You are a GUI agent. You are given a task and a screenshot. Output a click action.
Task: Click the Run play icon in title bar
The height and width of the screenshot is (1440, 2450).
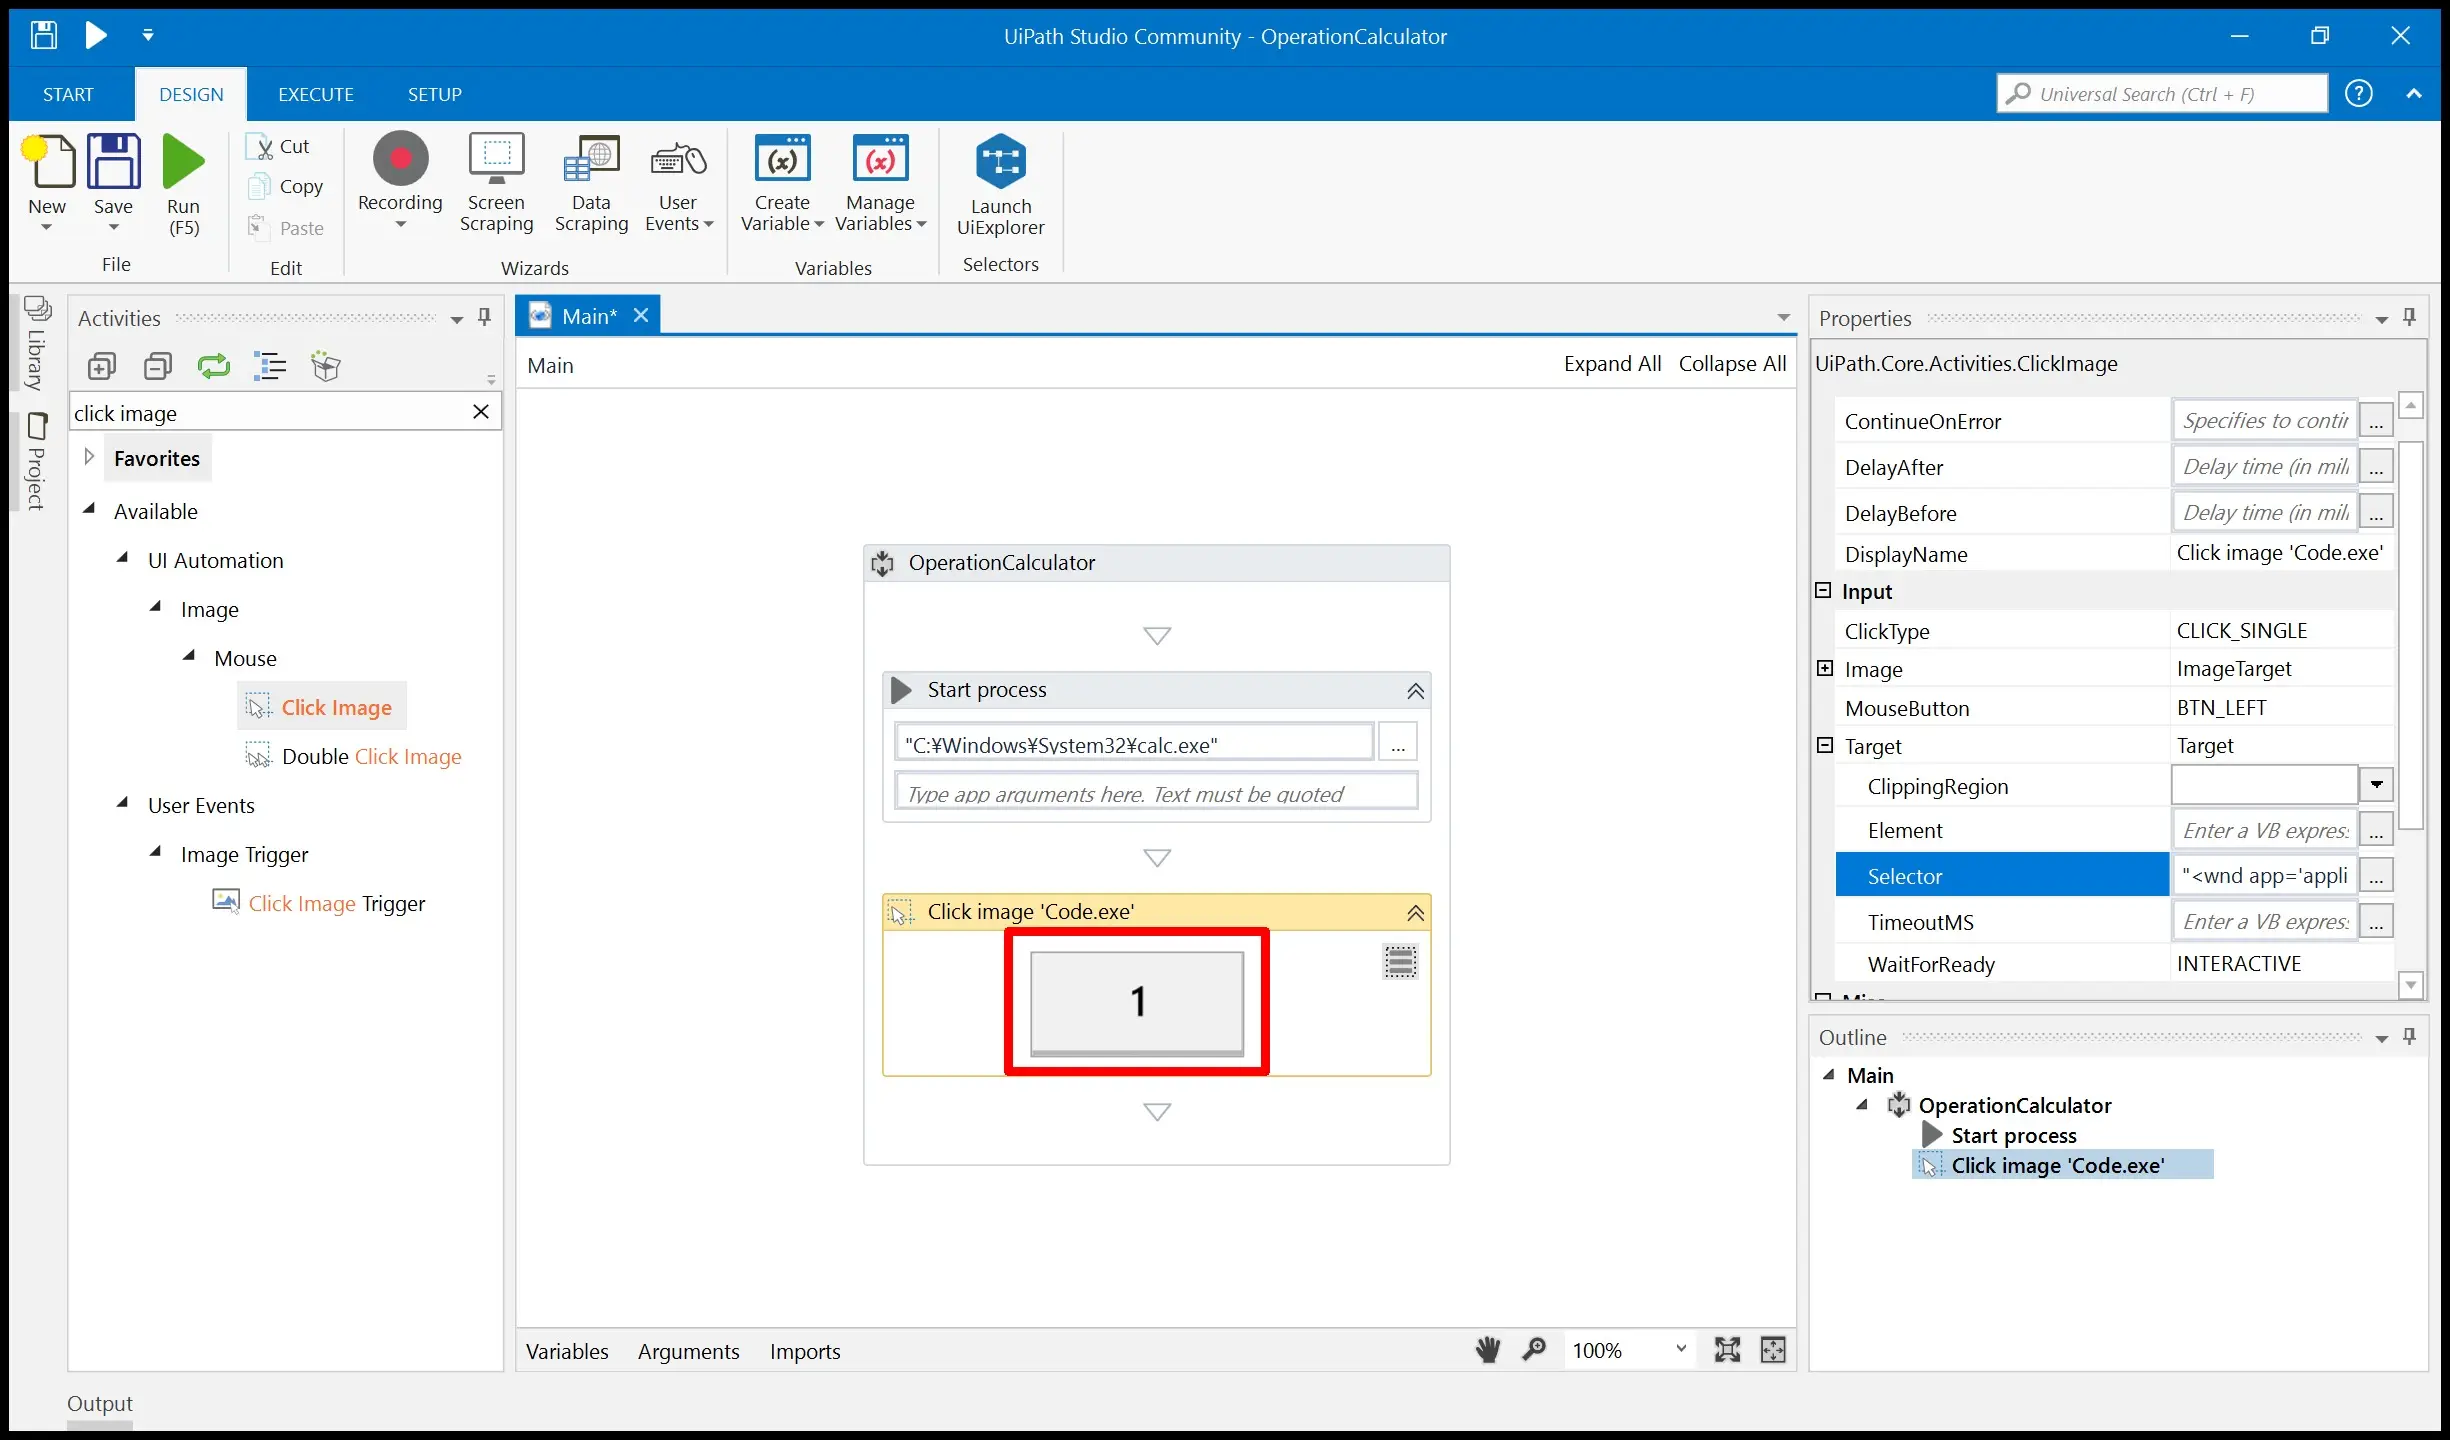click(96, 36)
